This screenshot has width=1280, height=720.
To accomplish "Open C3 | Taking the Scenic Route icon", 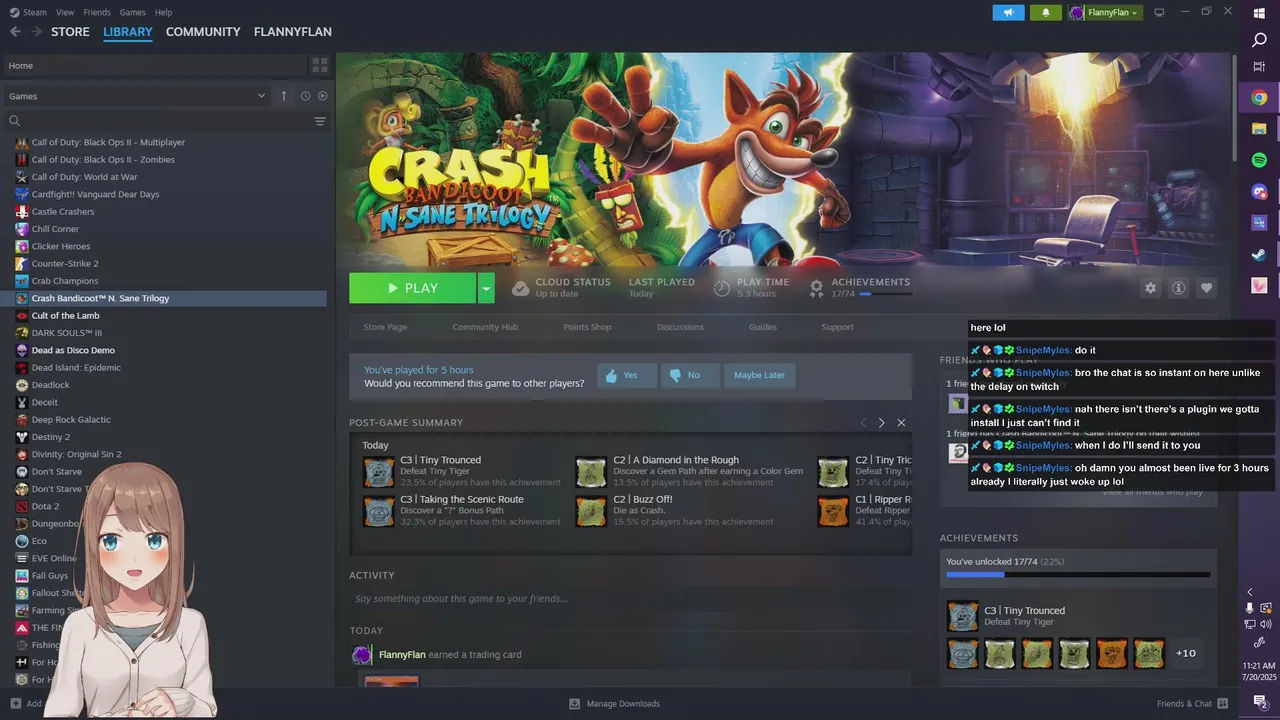I will click(379, 511).
